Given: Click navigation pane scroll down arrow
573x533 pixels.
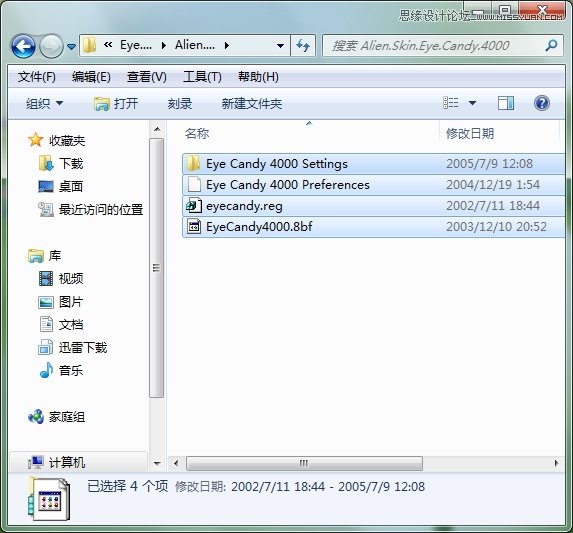Looking at the screenshot, I should (x=157, y=464).
